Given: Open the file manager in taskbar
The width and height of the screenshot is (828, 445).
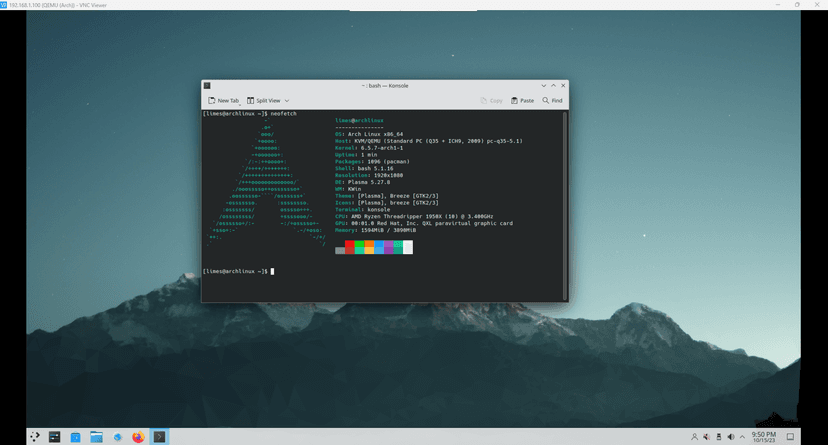Looking at the screenshot, I should (x=97, y=437).
